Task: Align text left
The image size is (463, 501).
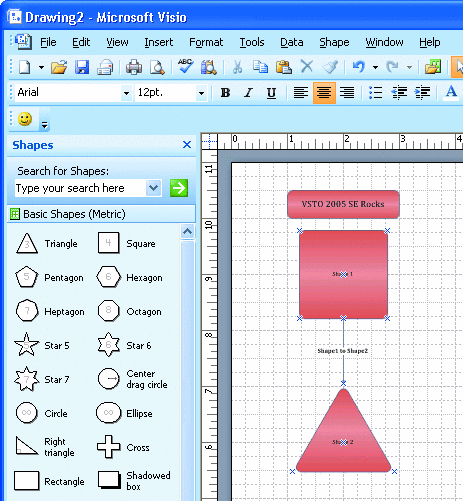Action: (x=301, y=93)
